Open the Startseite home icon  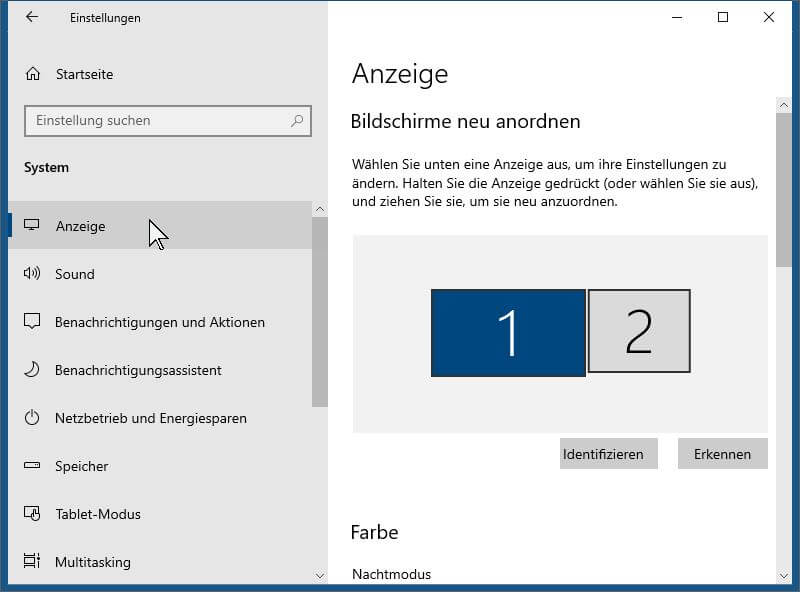pos(33,74)
